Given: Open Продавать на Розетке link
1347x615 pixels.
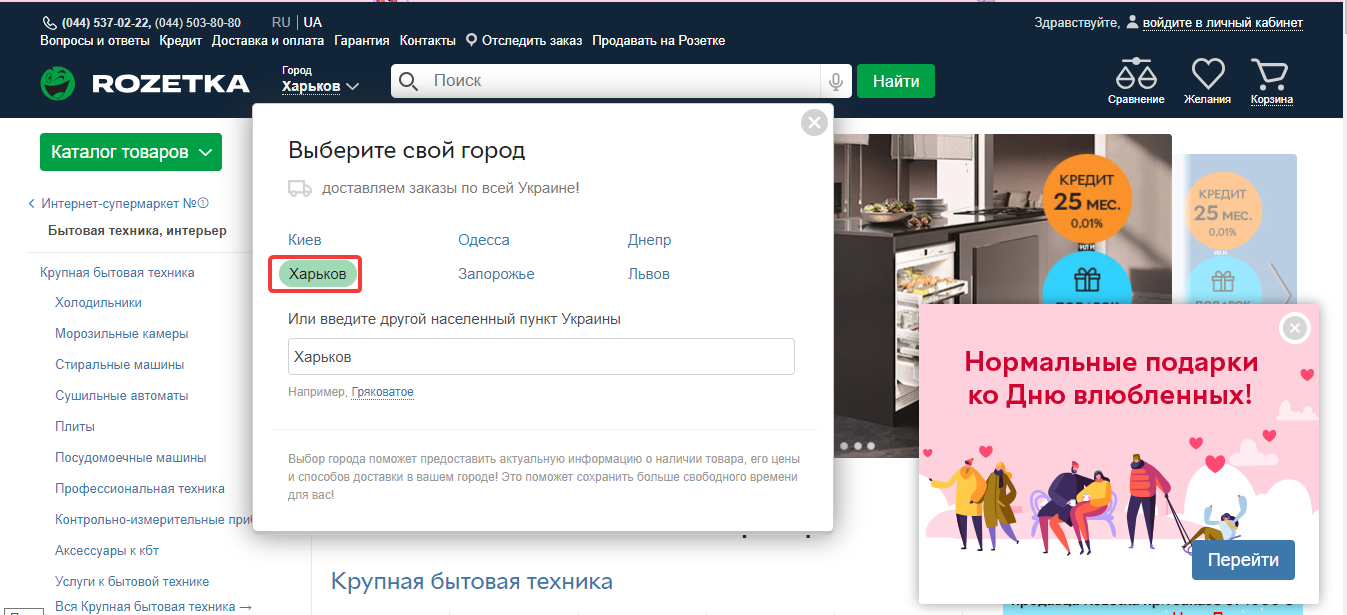Looking at the screenshot, I should [x=659, y=41].
